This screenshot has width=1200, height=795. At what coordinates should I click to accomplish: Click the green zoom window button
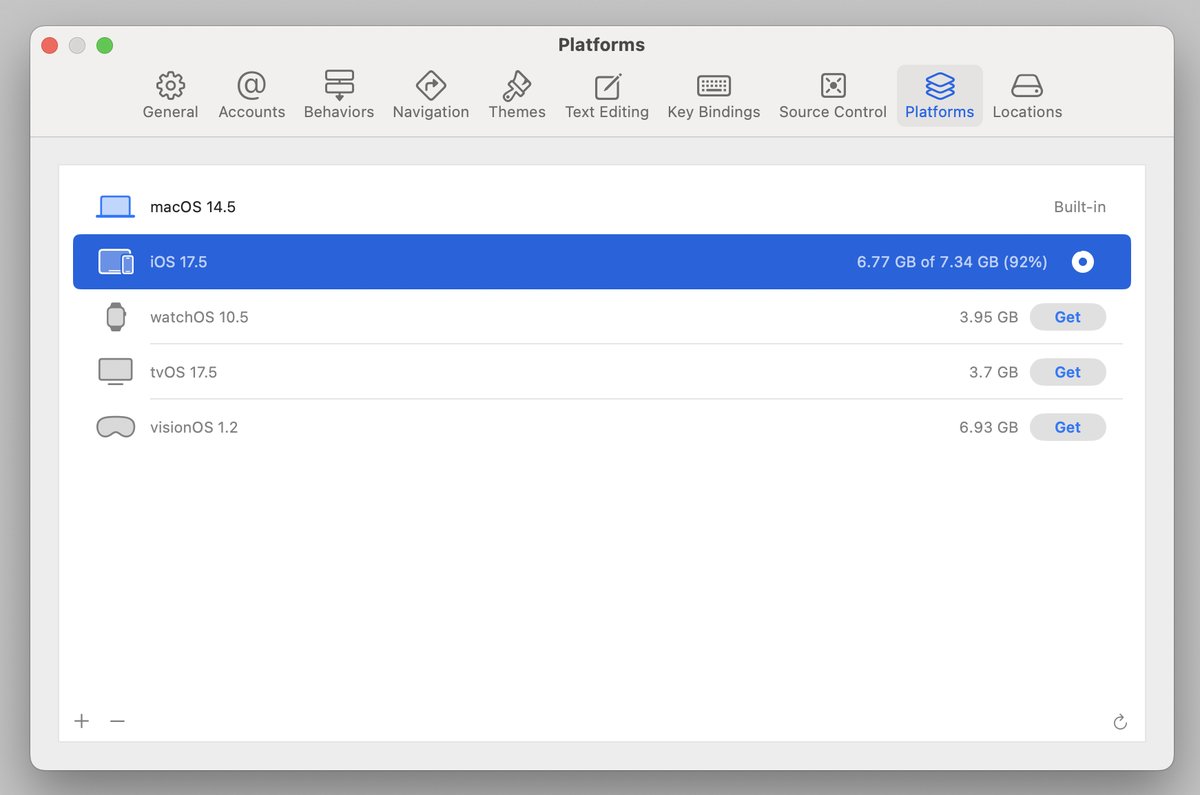(x=104, y=45)
